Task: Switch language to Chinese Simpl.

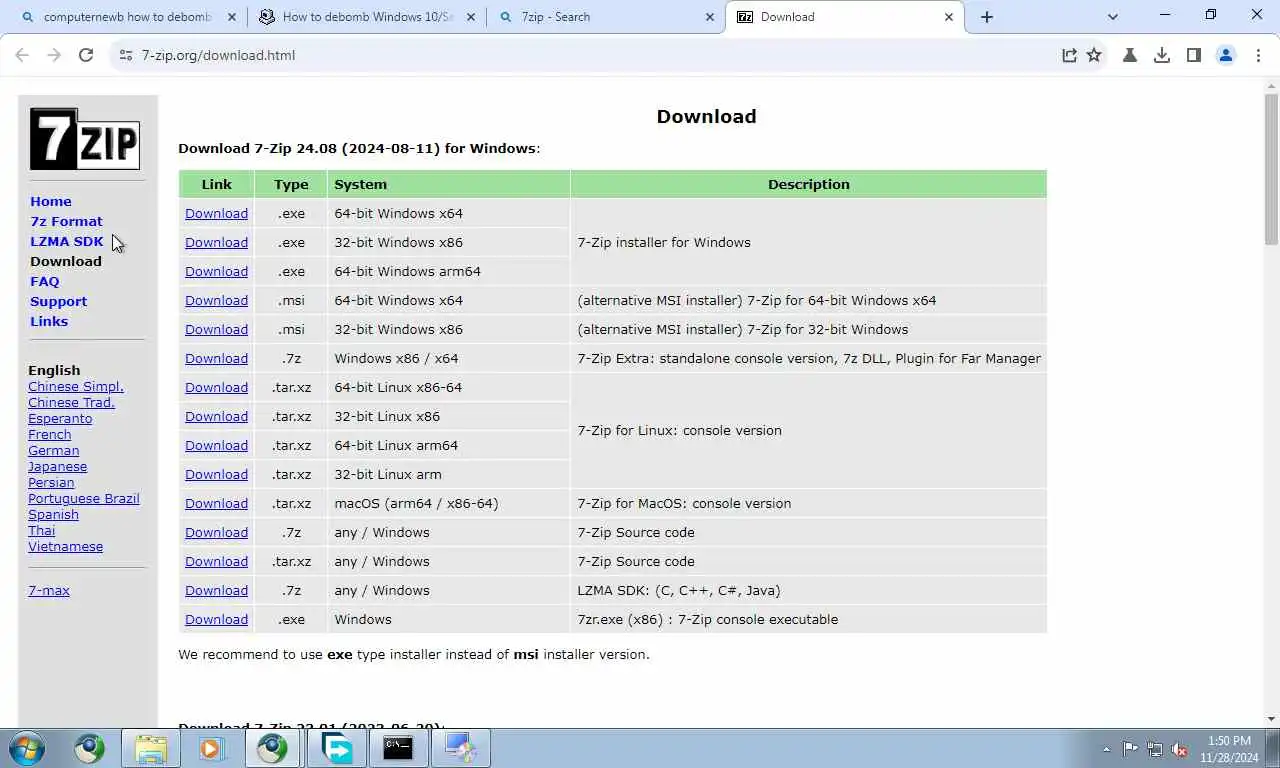Action: (76, 386)
